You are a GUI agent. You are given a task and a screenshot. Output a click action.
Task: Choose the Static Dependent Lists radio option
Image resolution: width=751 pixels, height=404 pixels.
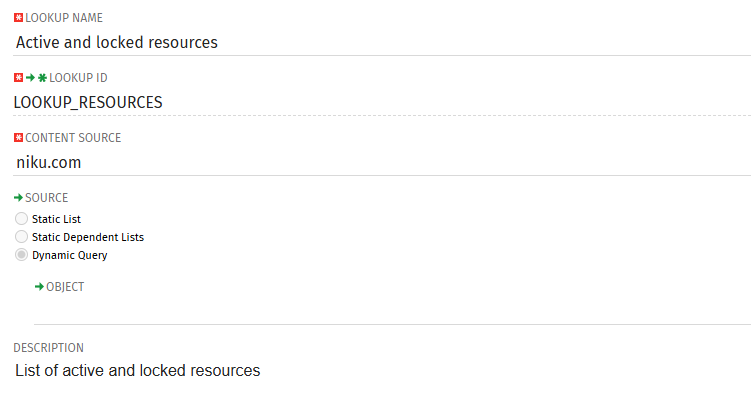click(x=21, y=237)
